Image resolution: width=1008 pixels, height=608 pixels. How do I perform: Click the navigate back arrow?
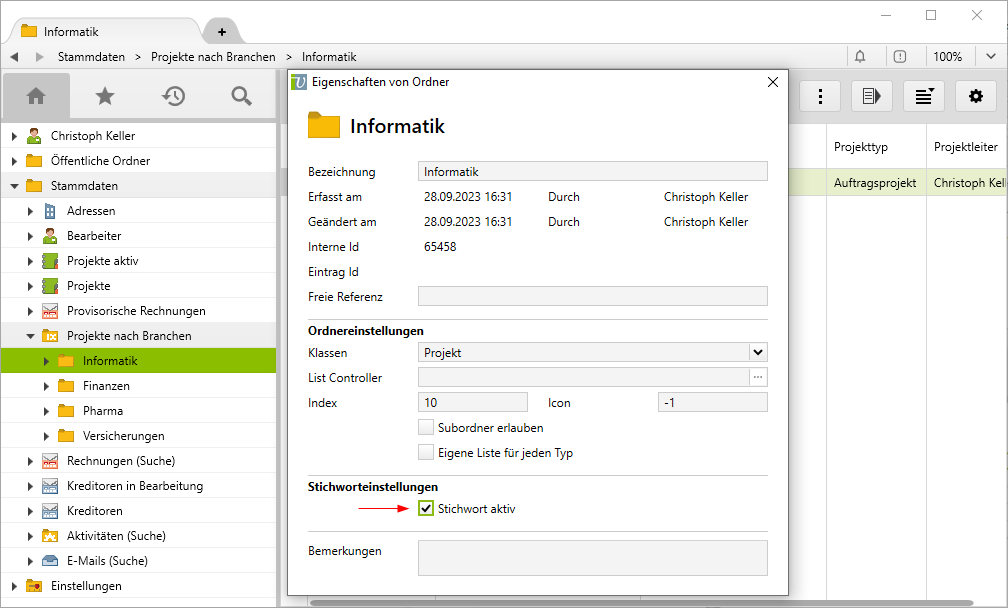coord(15,57)
